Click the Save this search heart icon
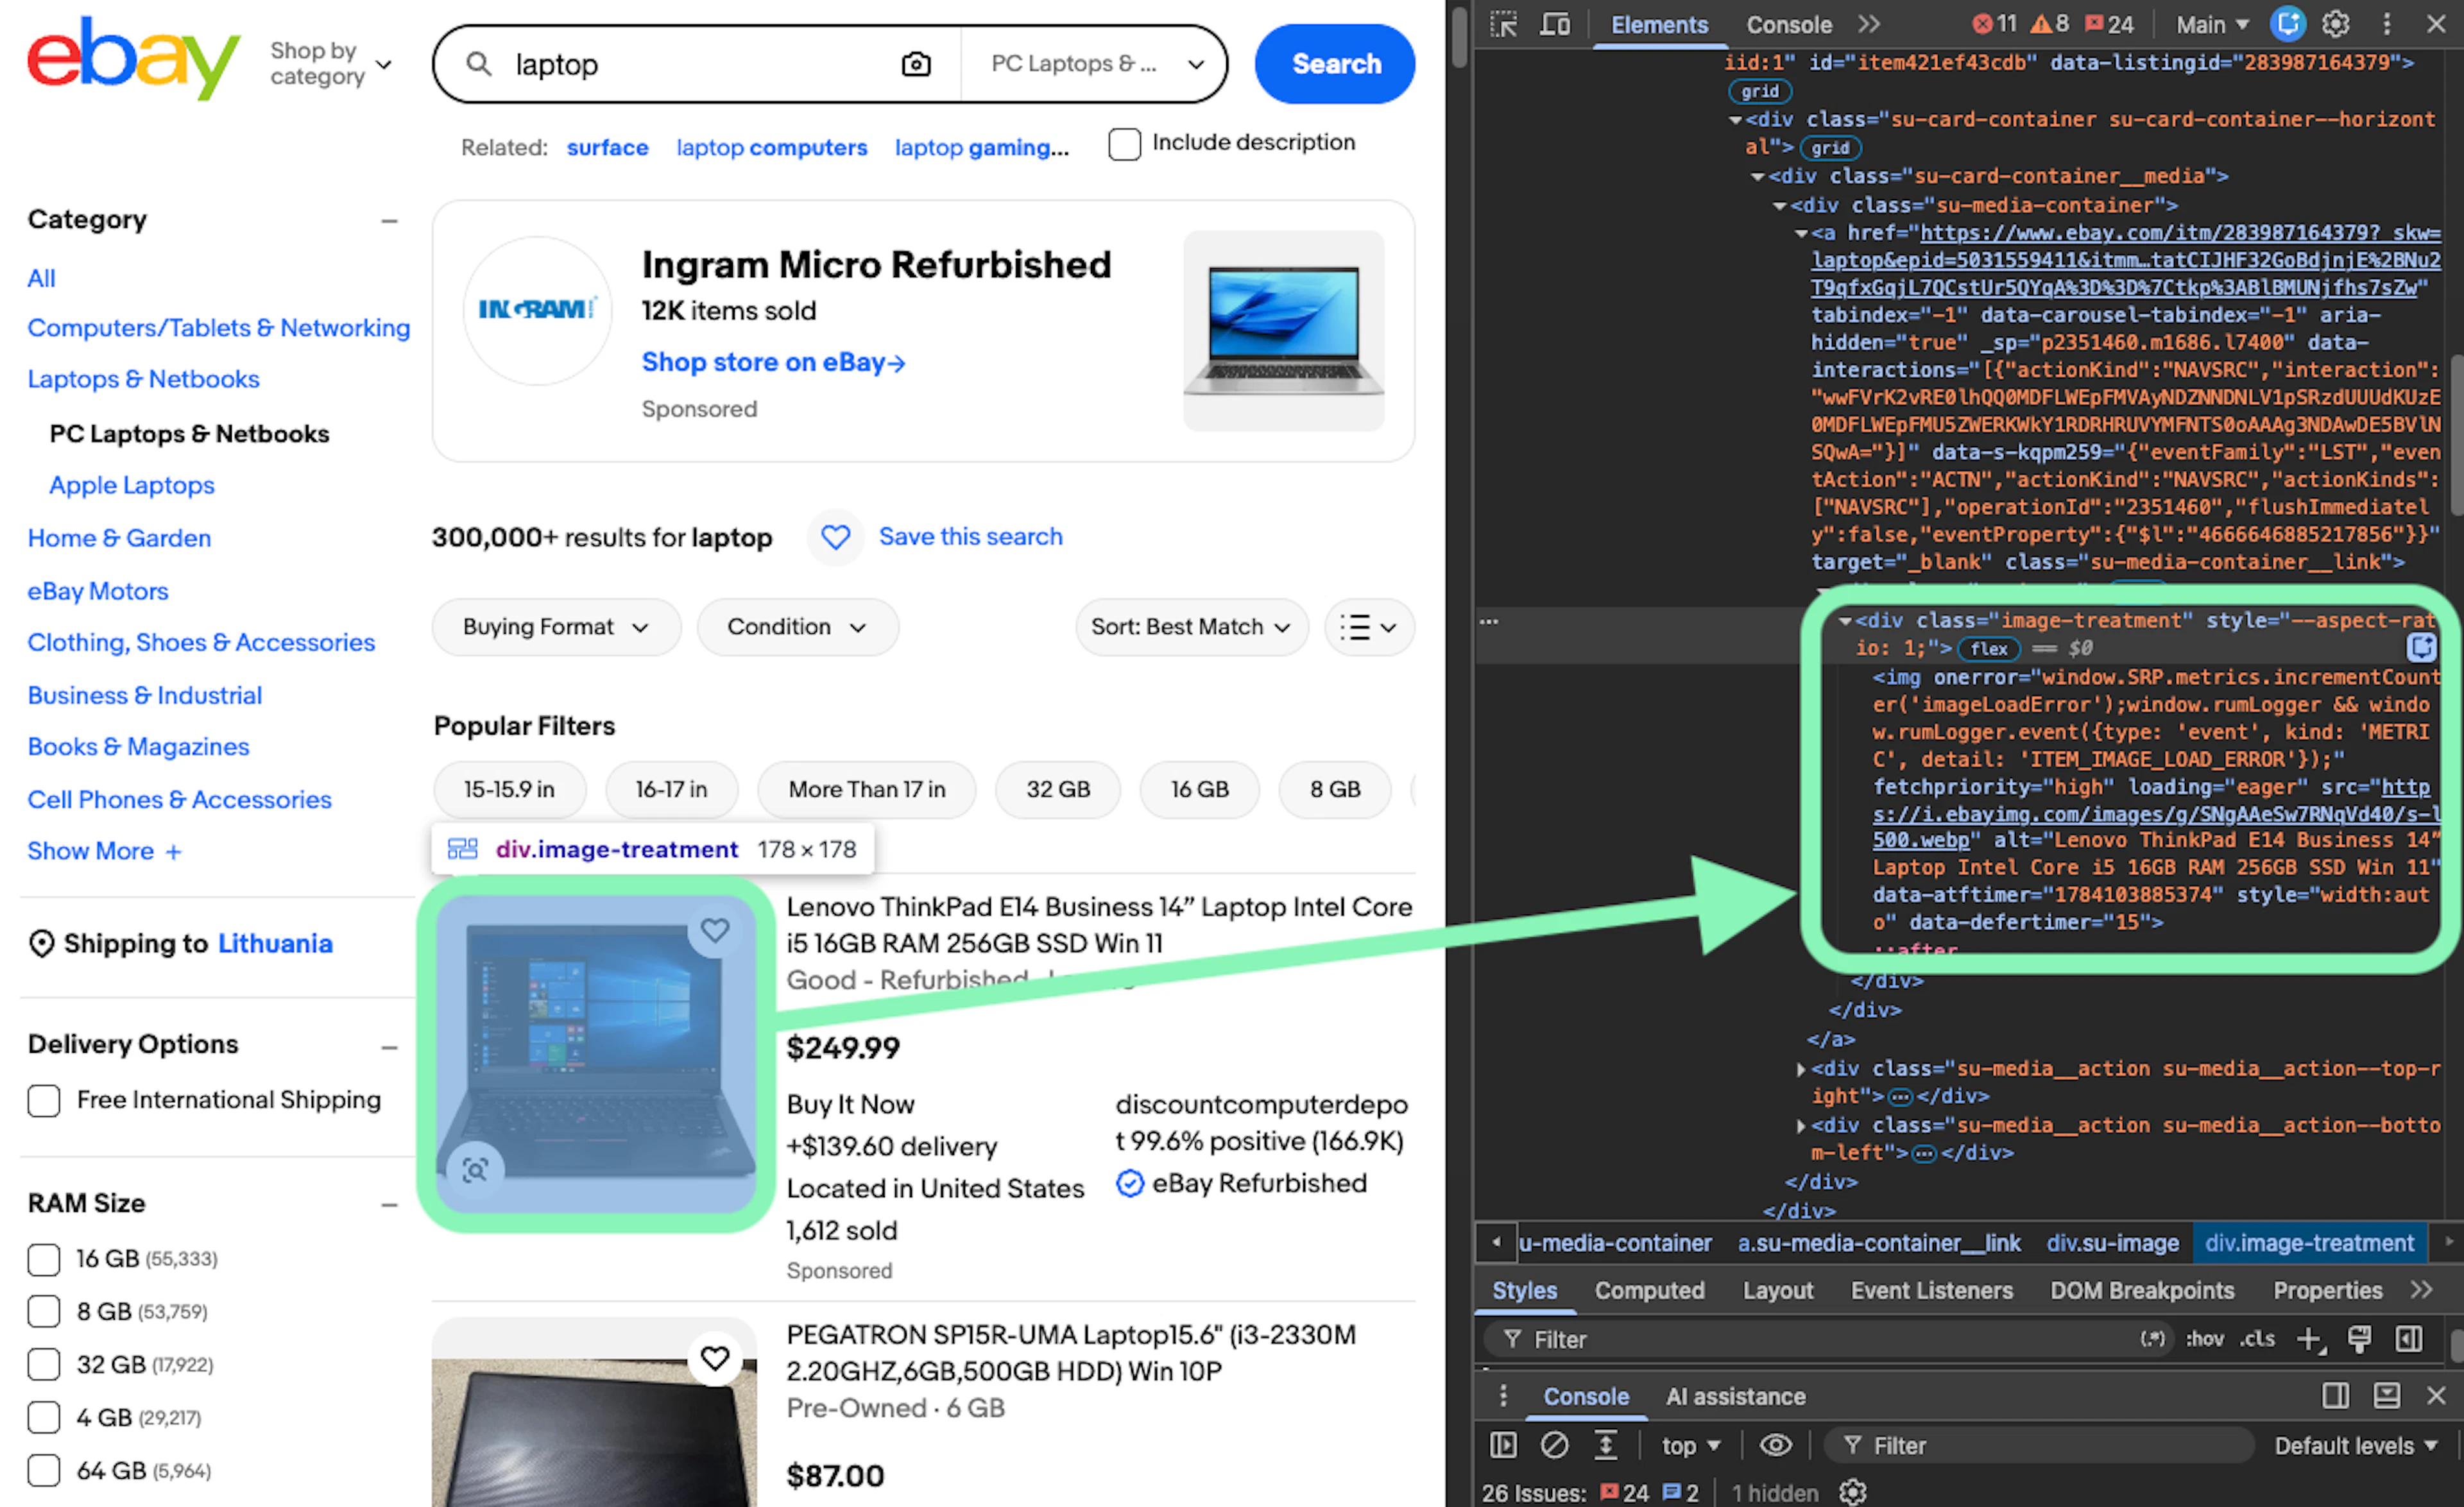2464x1507 pixels. point(835,537)
